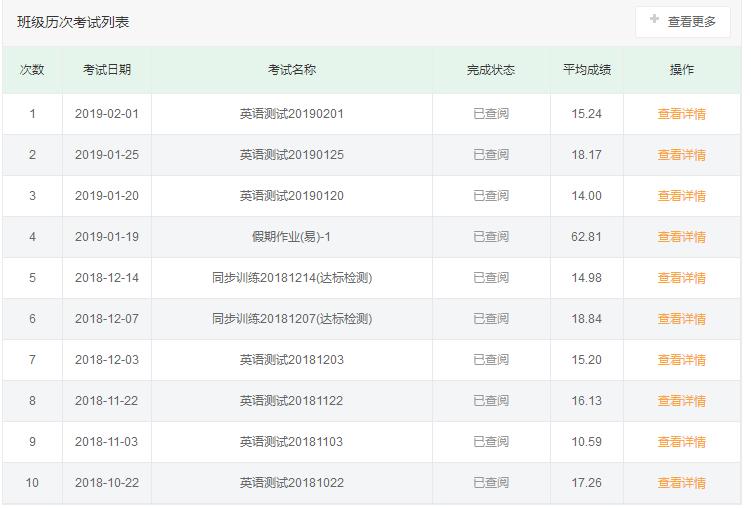Select exam name 假期作业(易)-1

point(291,237)
